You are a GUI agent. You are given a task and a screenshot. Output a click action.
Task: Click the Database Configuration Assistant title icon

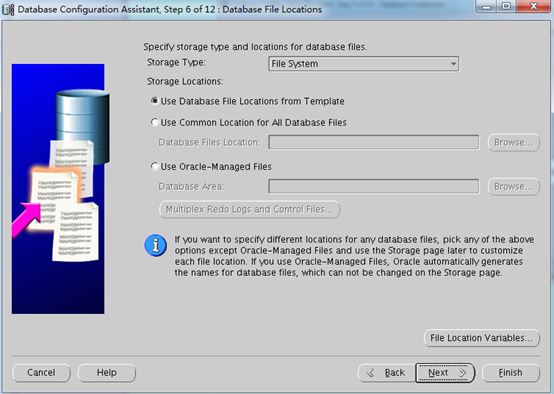pyautogui.click(x=8, y=9)
